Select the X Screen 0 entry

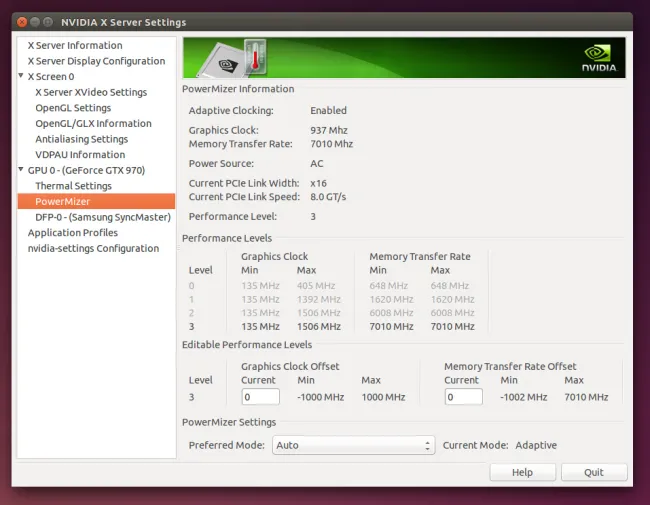[51, 77]
